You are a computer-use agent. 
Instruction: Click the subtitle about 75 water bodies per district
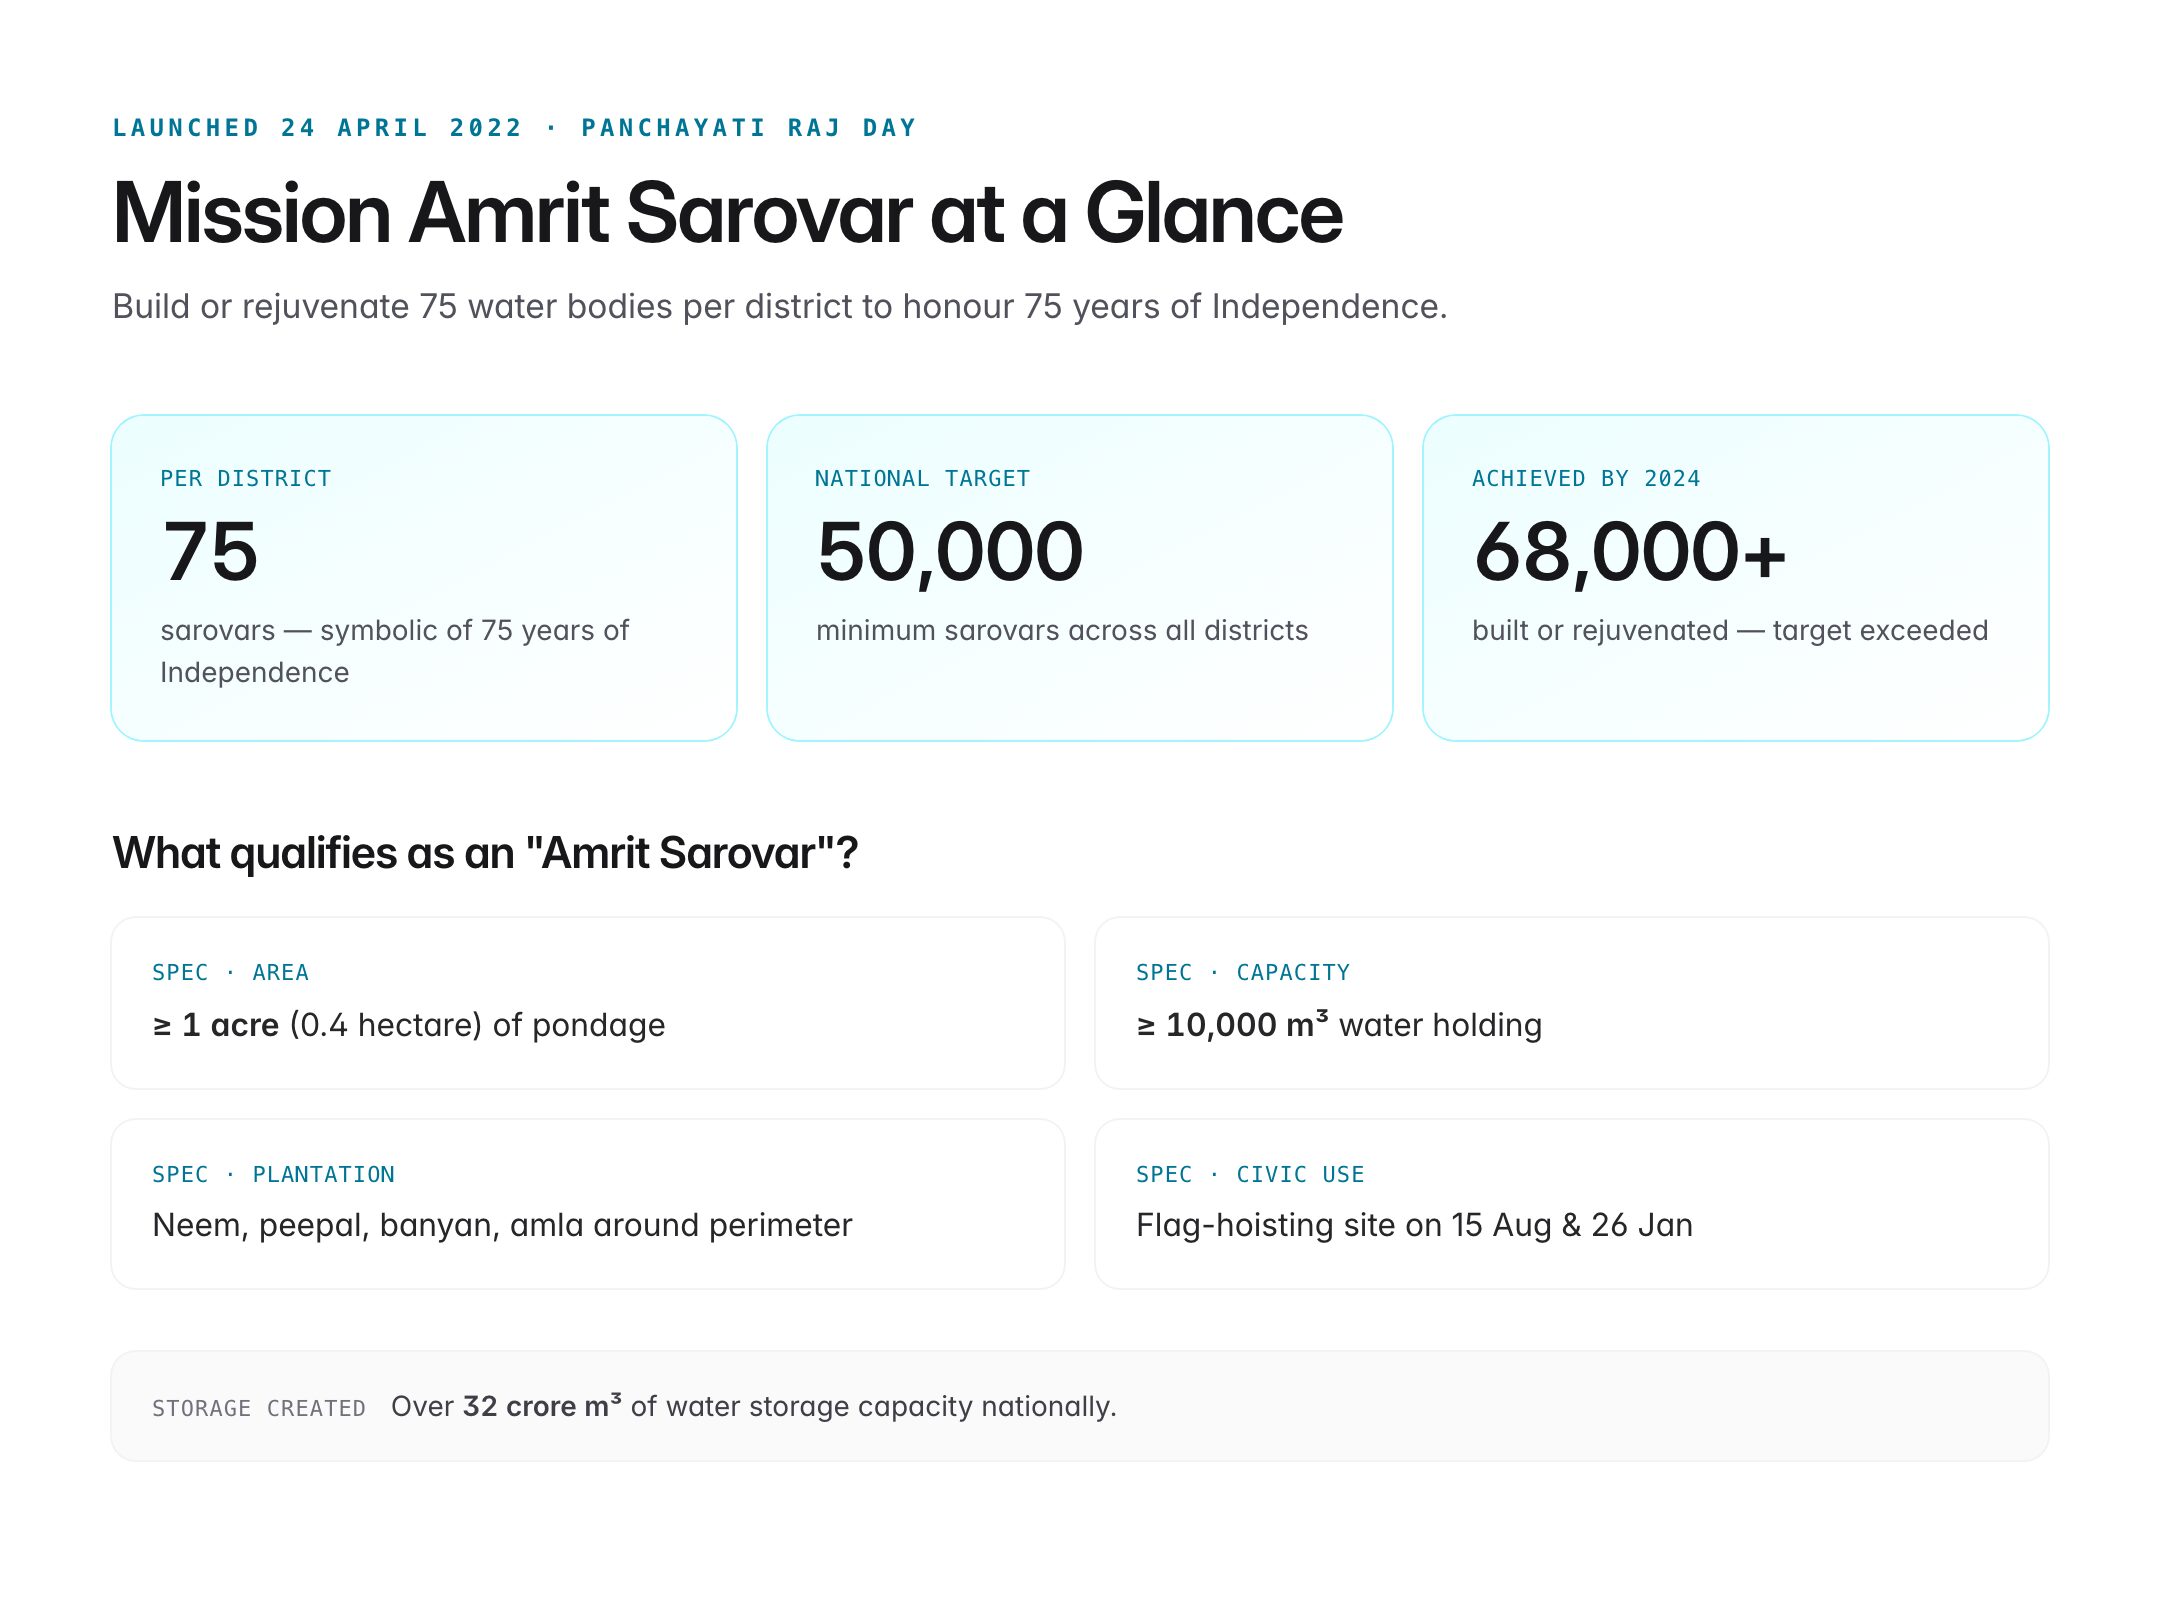(x=779, y=306)
